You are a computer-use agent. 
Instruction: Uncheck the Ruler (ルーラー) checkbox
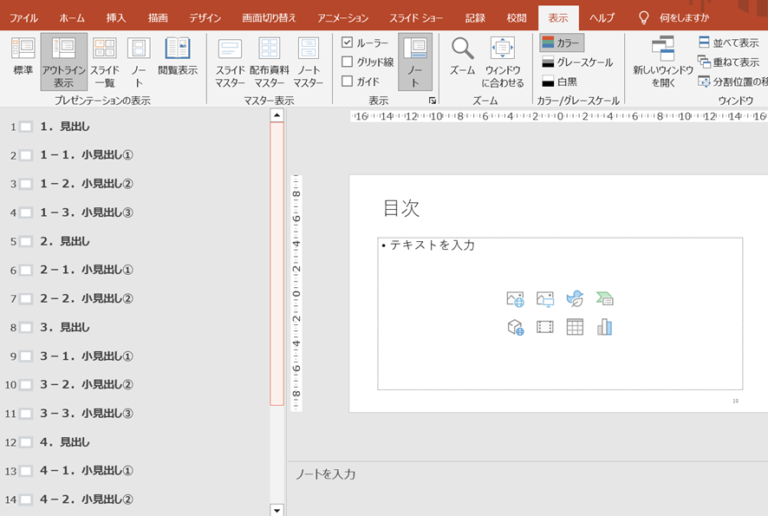point(347,43)
